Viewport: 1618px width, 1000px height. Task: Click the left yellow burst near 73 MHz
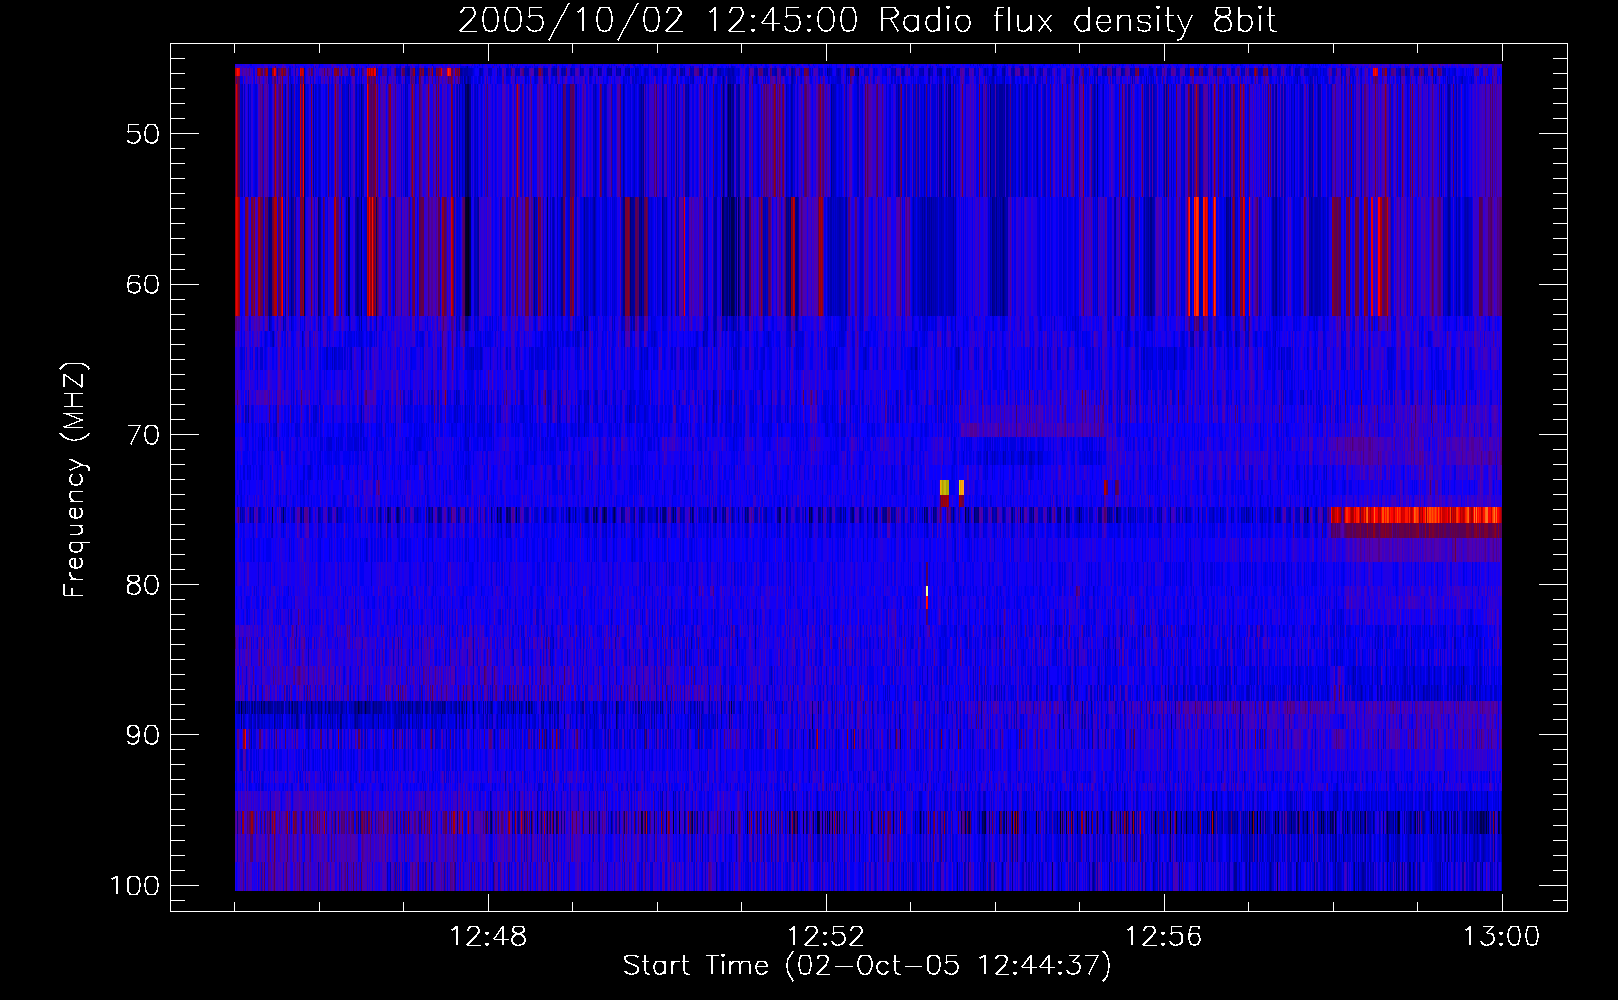tap(944, 487)
